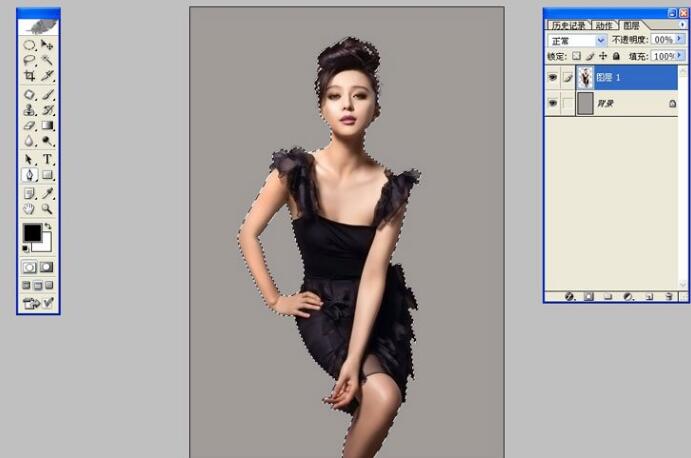Choose full screen with menu bar mode

tap(38, 286)
